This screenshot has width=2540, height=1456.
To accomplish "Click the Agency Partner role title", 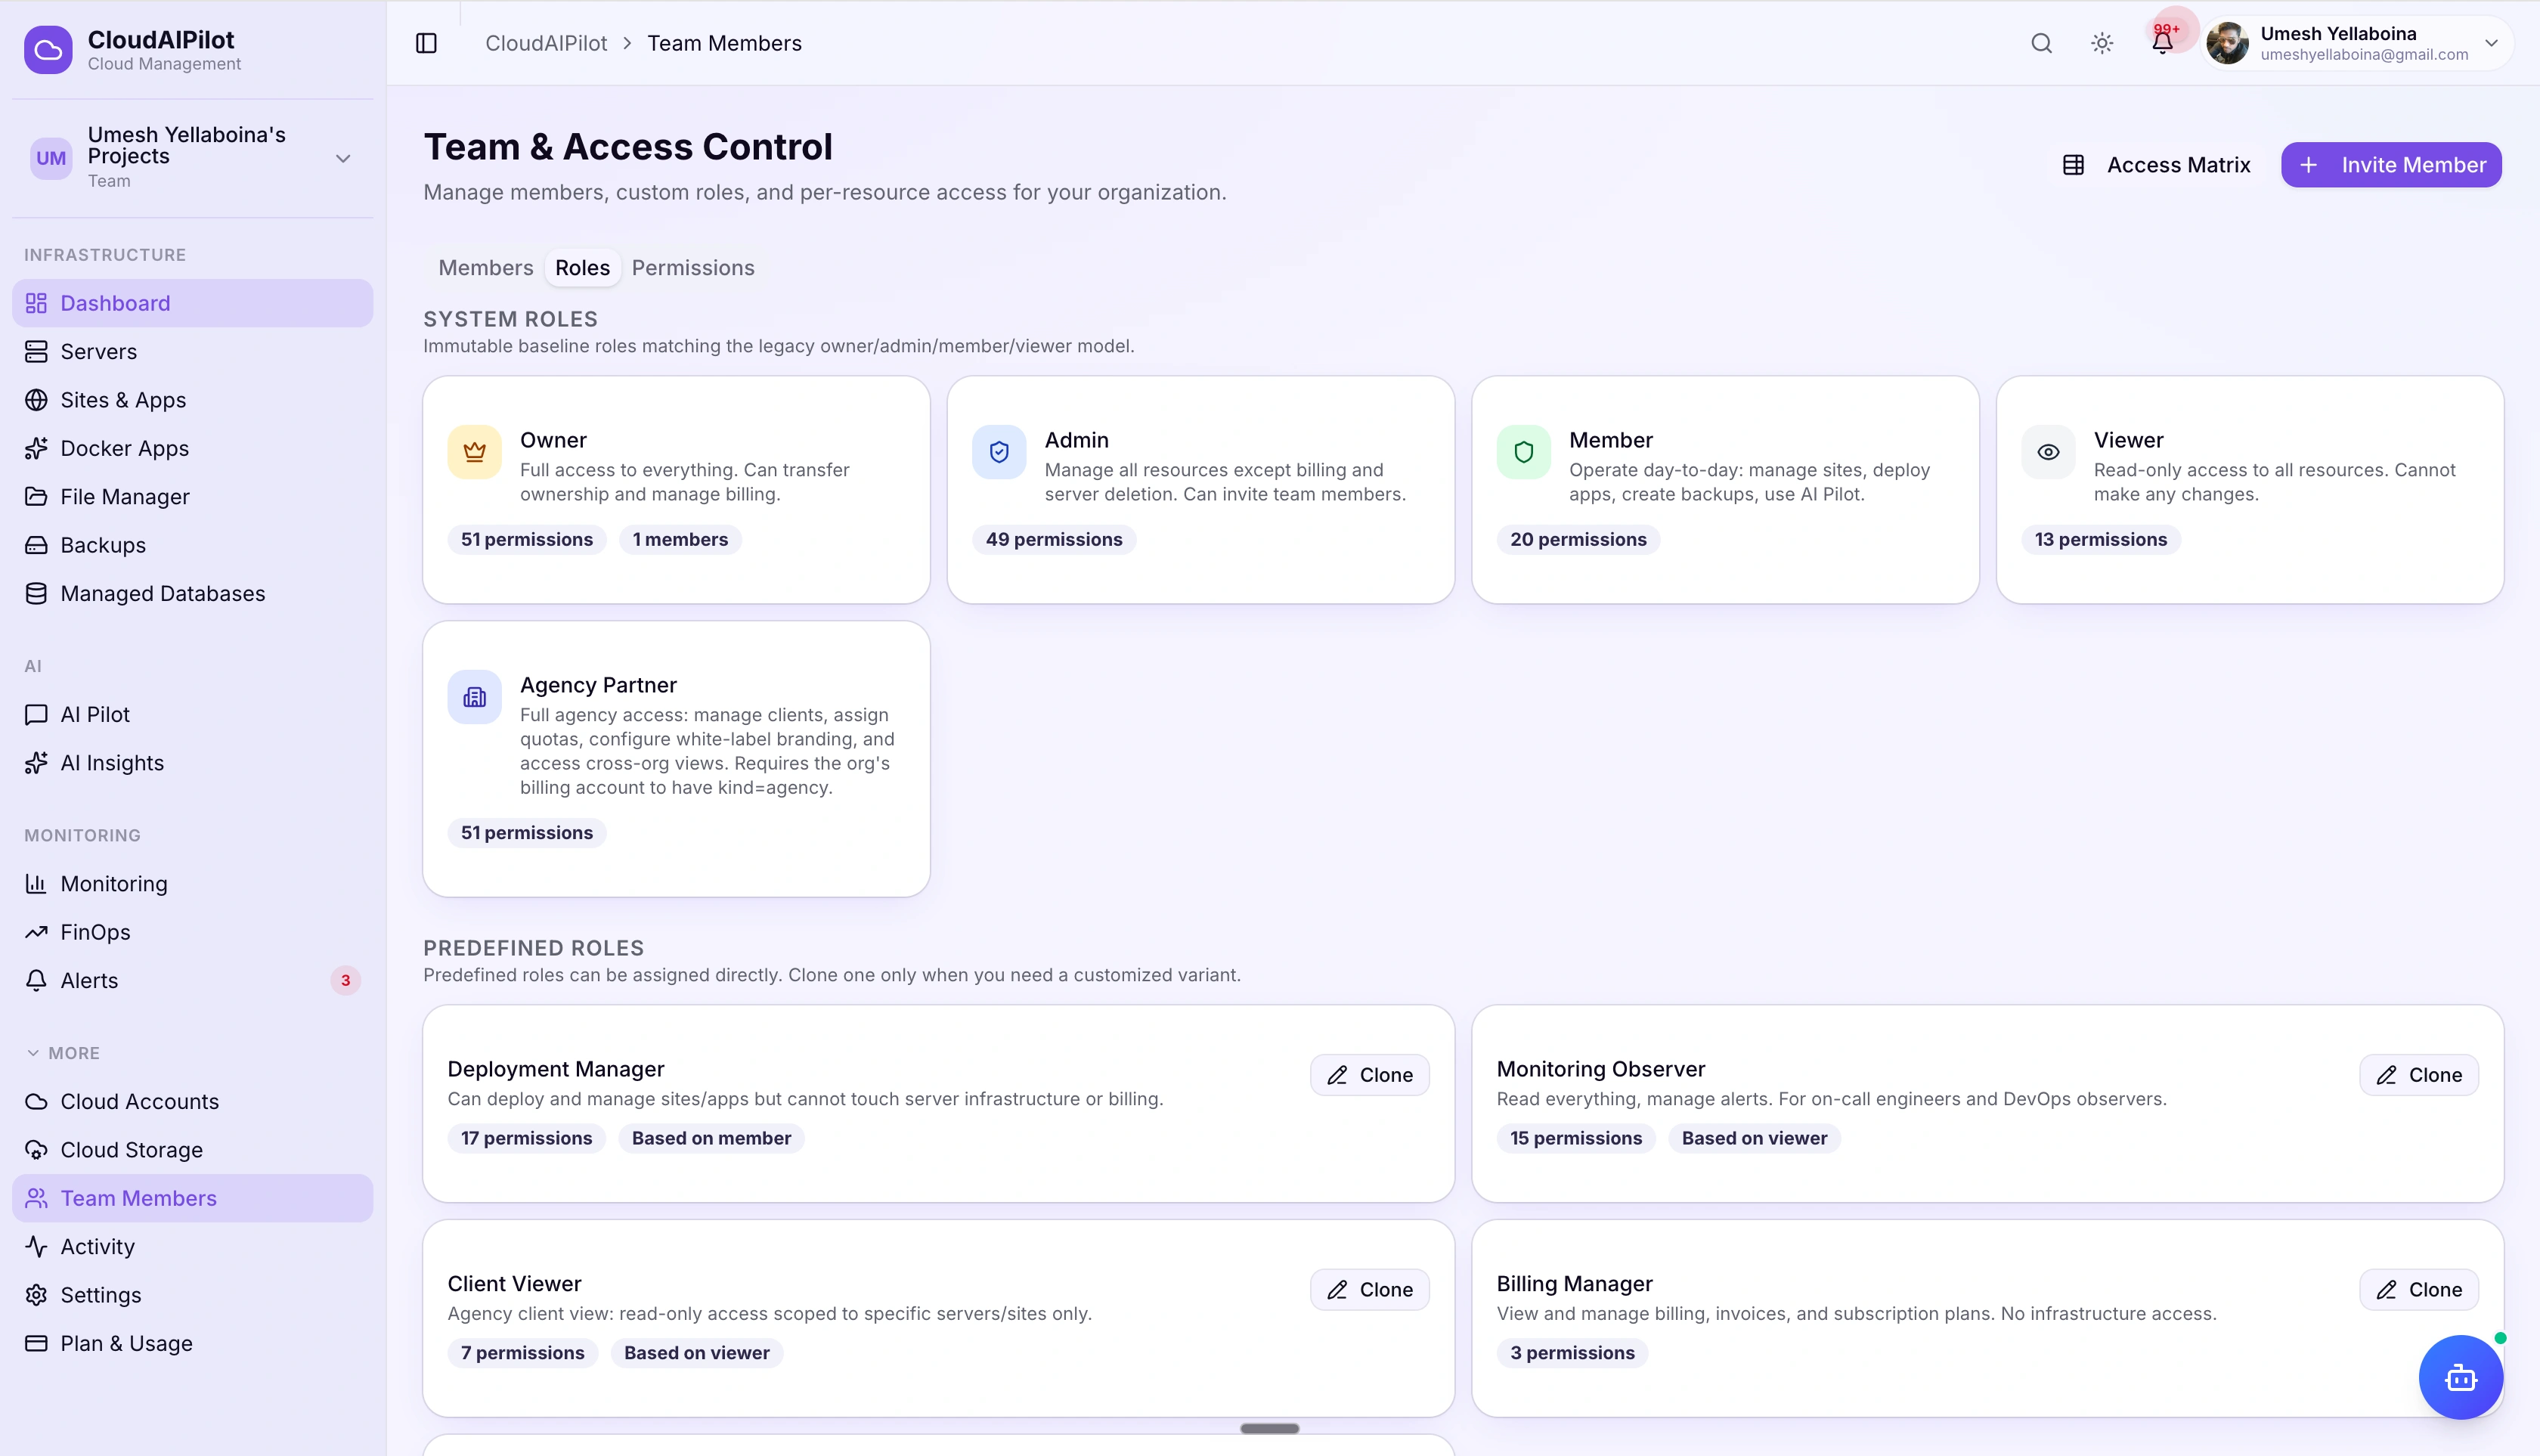I will pyautogui.click(x=598, y=685).
